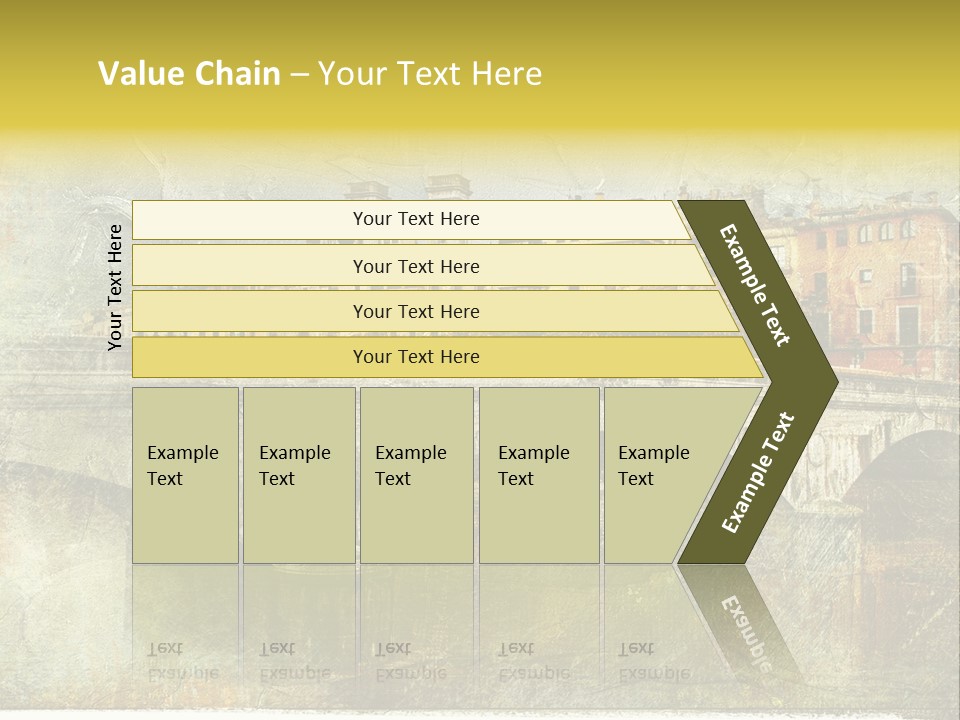Select the topmost lightest "Your Text Here" bar
The image size is (960, 720).
415,219
